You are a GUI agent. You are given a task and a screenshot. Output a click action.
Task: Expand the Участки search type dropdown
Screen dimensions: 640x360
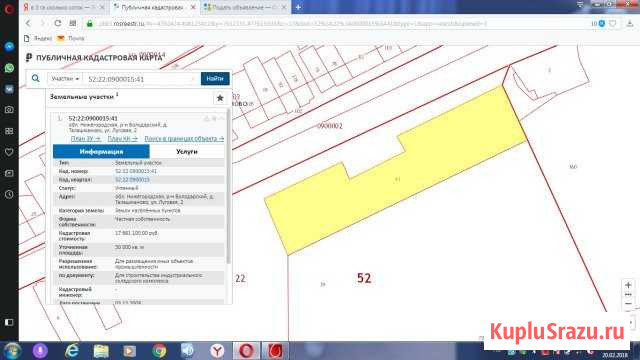65,78
